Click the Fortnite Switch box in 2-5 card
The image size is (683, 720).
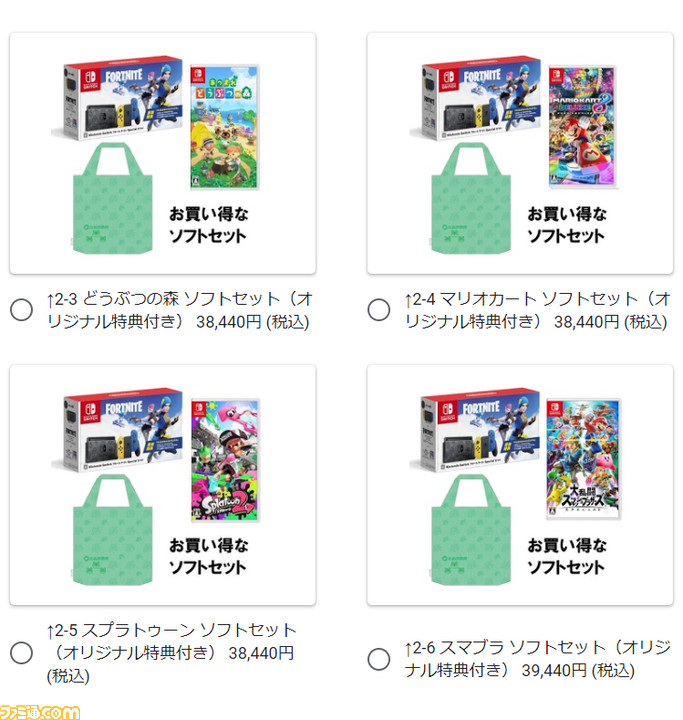click(x=117, y=431)
